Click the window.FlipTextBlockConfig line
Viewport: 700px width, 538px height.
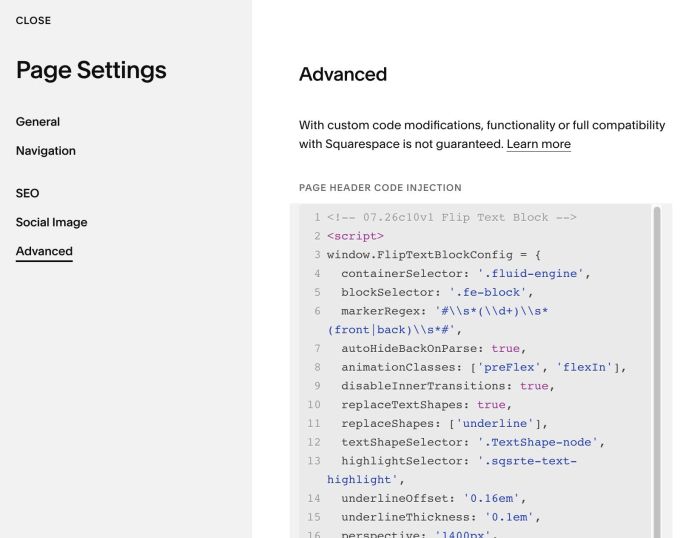pos(433,255)
